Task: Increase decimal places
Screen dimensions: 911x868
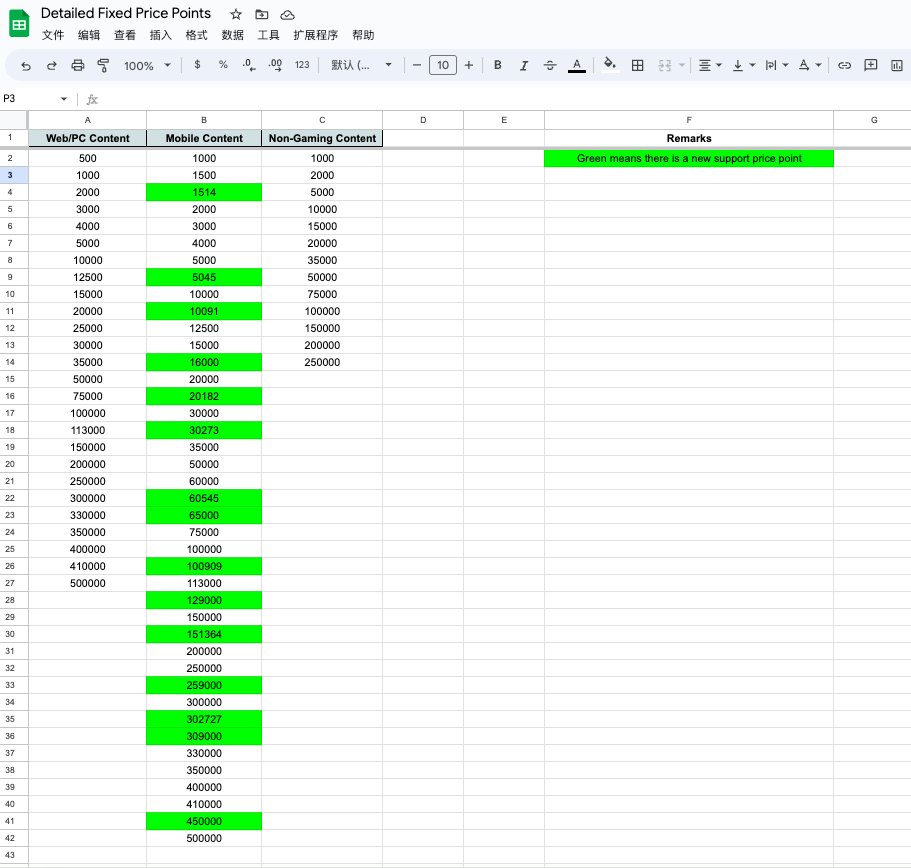Action: coord(275,65)
